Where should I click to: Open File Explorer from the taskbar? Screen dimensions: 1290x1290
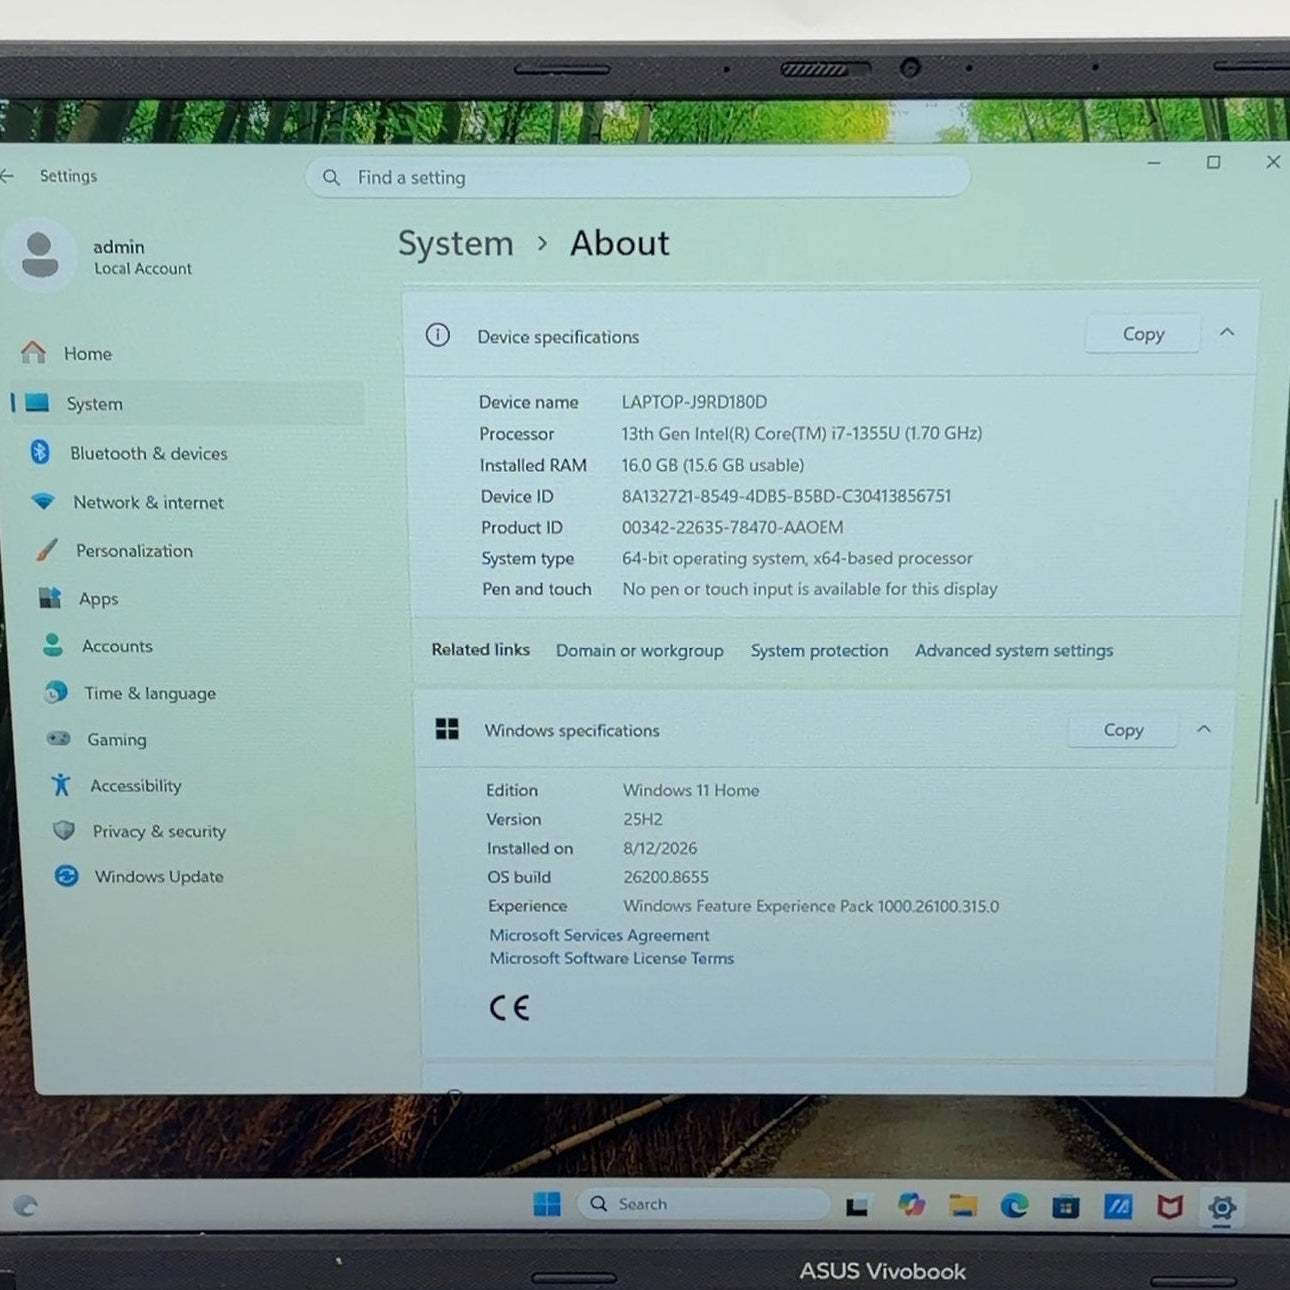click(963, 1206)
